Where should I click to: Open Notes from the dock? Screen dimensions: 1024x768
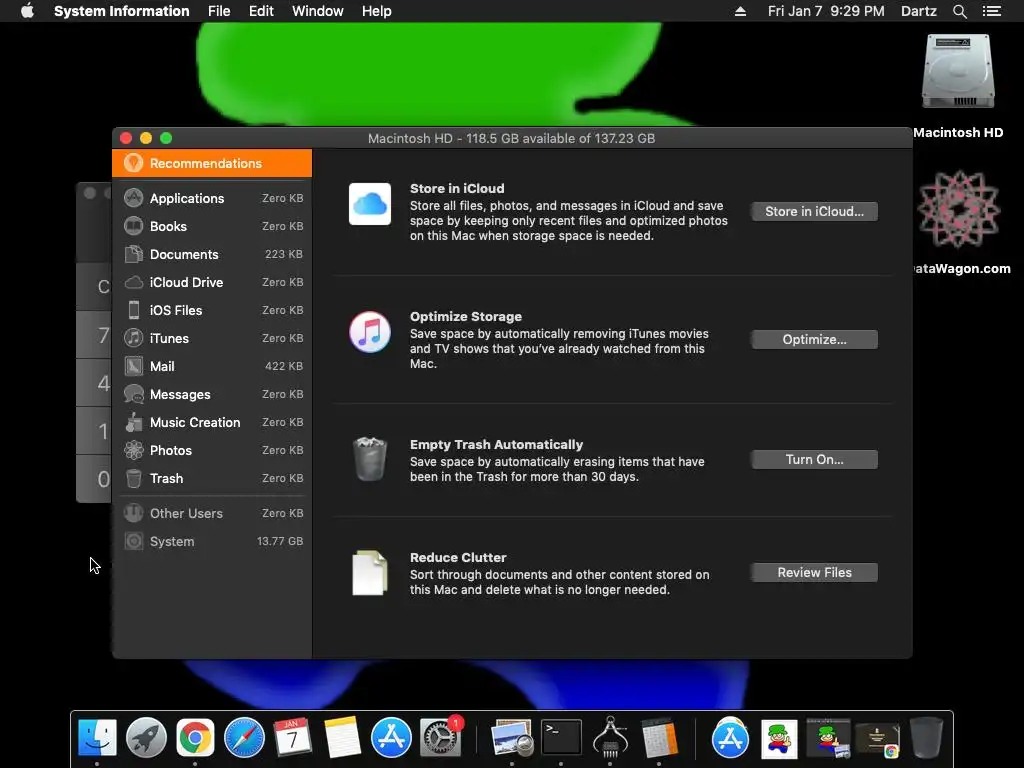pos(342,737)
